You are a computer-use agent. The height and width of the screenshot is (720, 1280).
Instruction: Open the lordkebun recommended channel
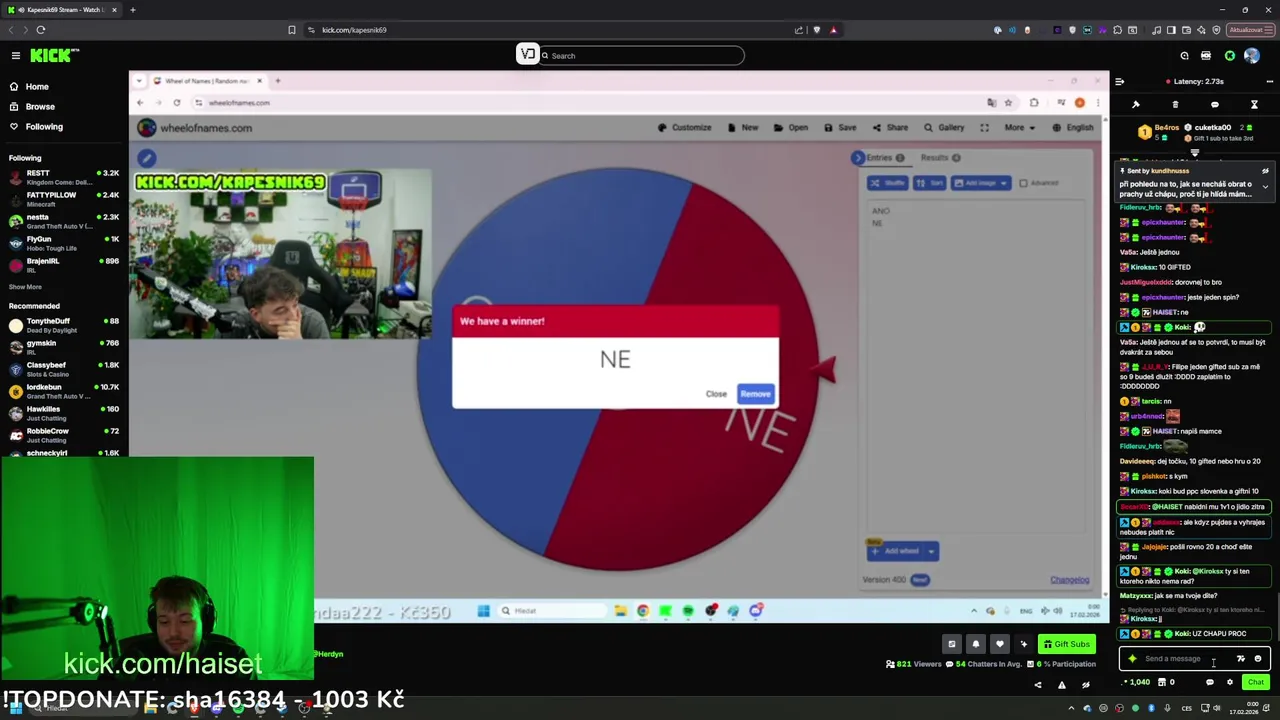[x=64, y=391]
